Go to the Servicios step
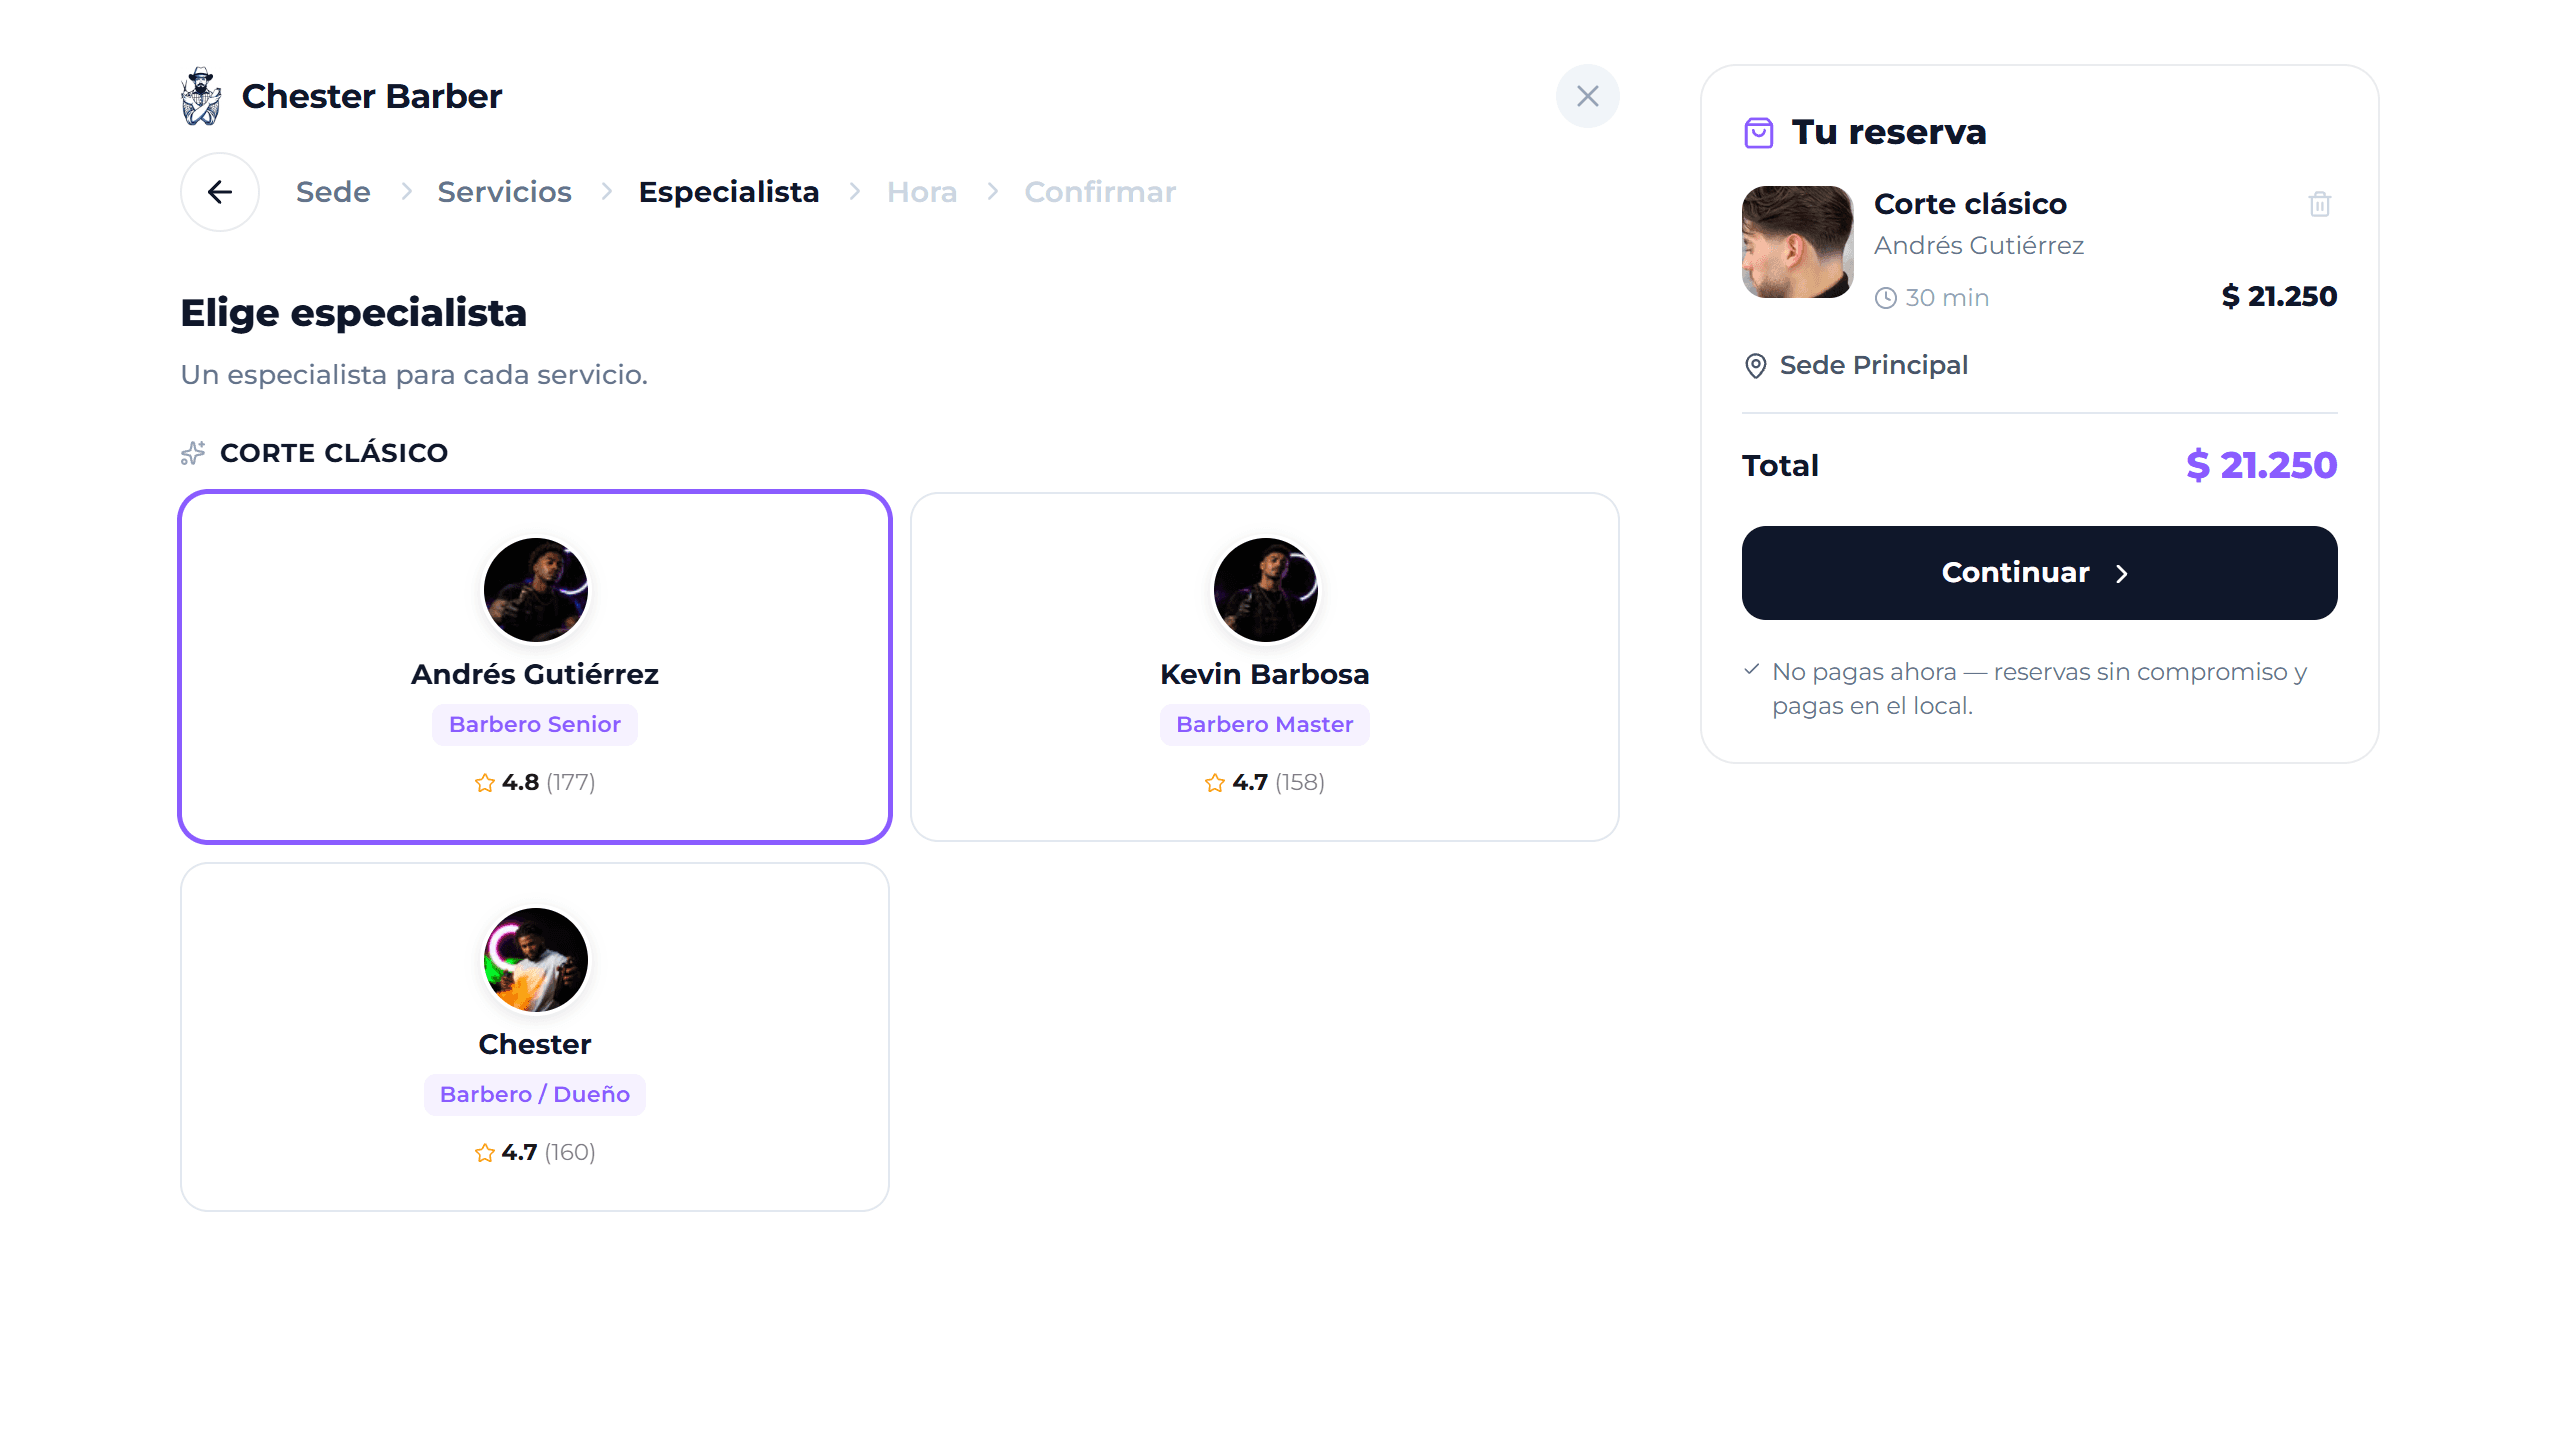The image size is (2560, 1440). coord(504,192)
